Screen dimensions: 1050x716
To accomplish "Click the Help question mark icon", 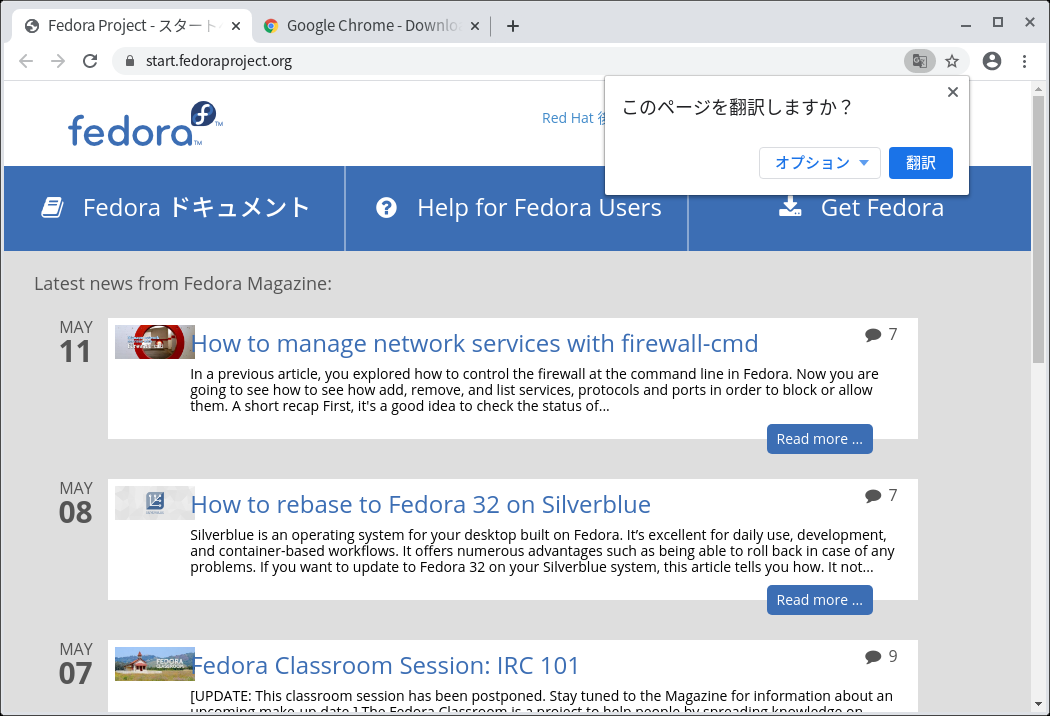I will coord(386,208).
